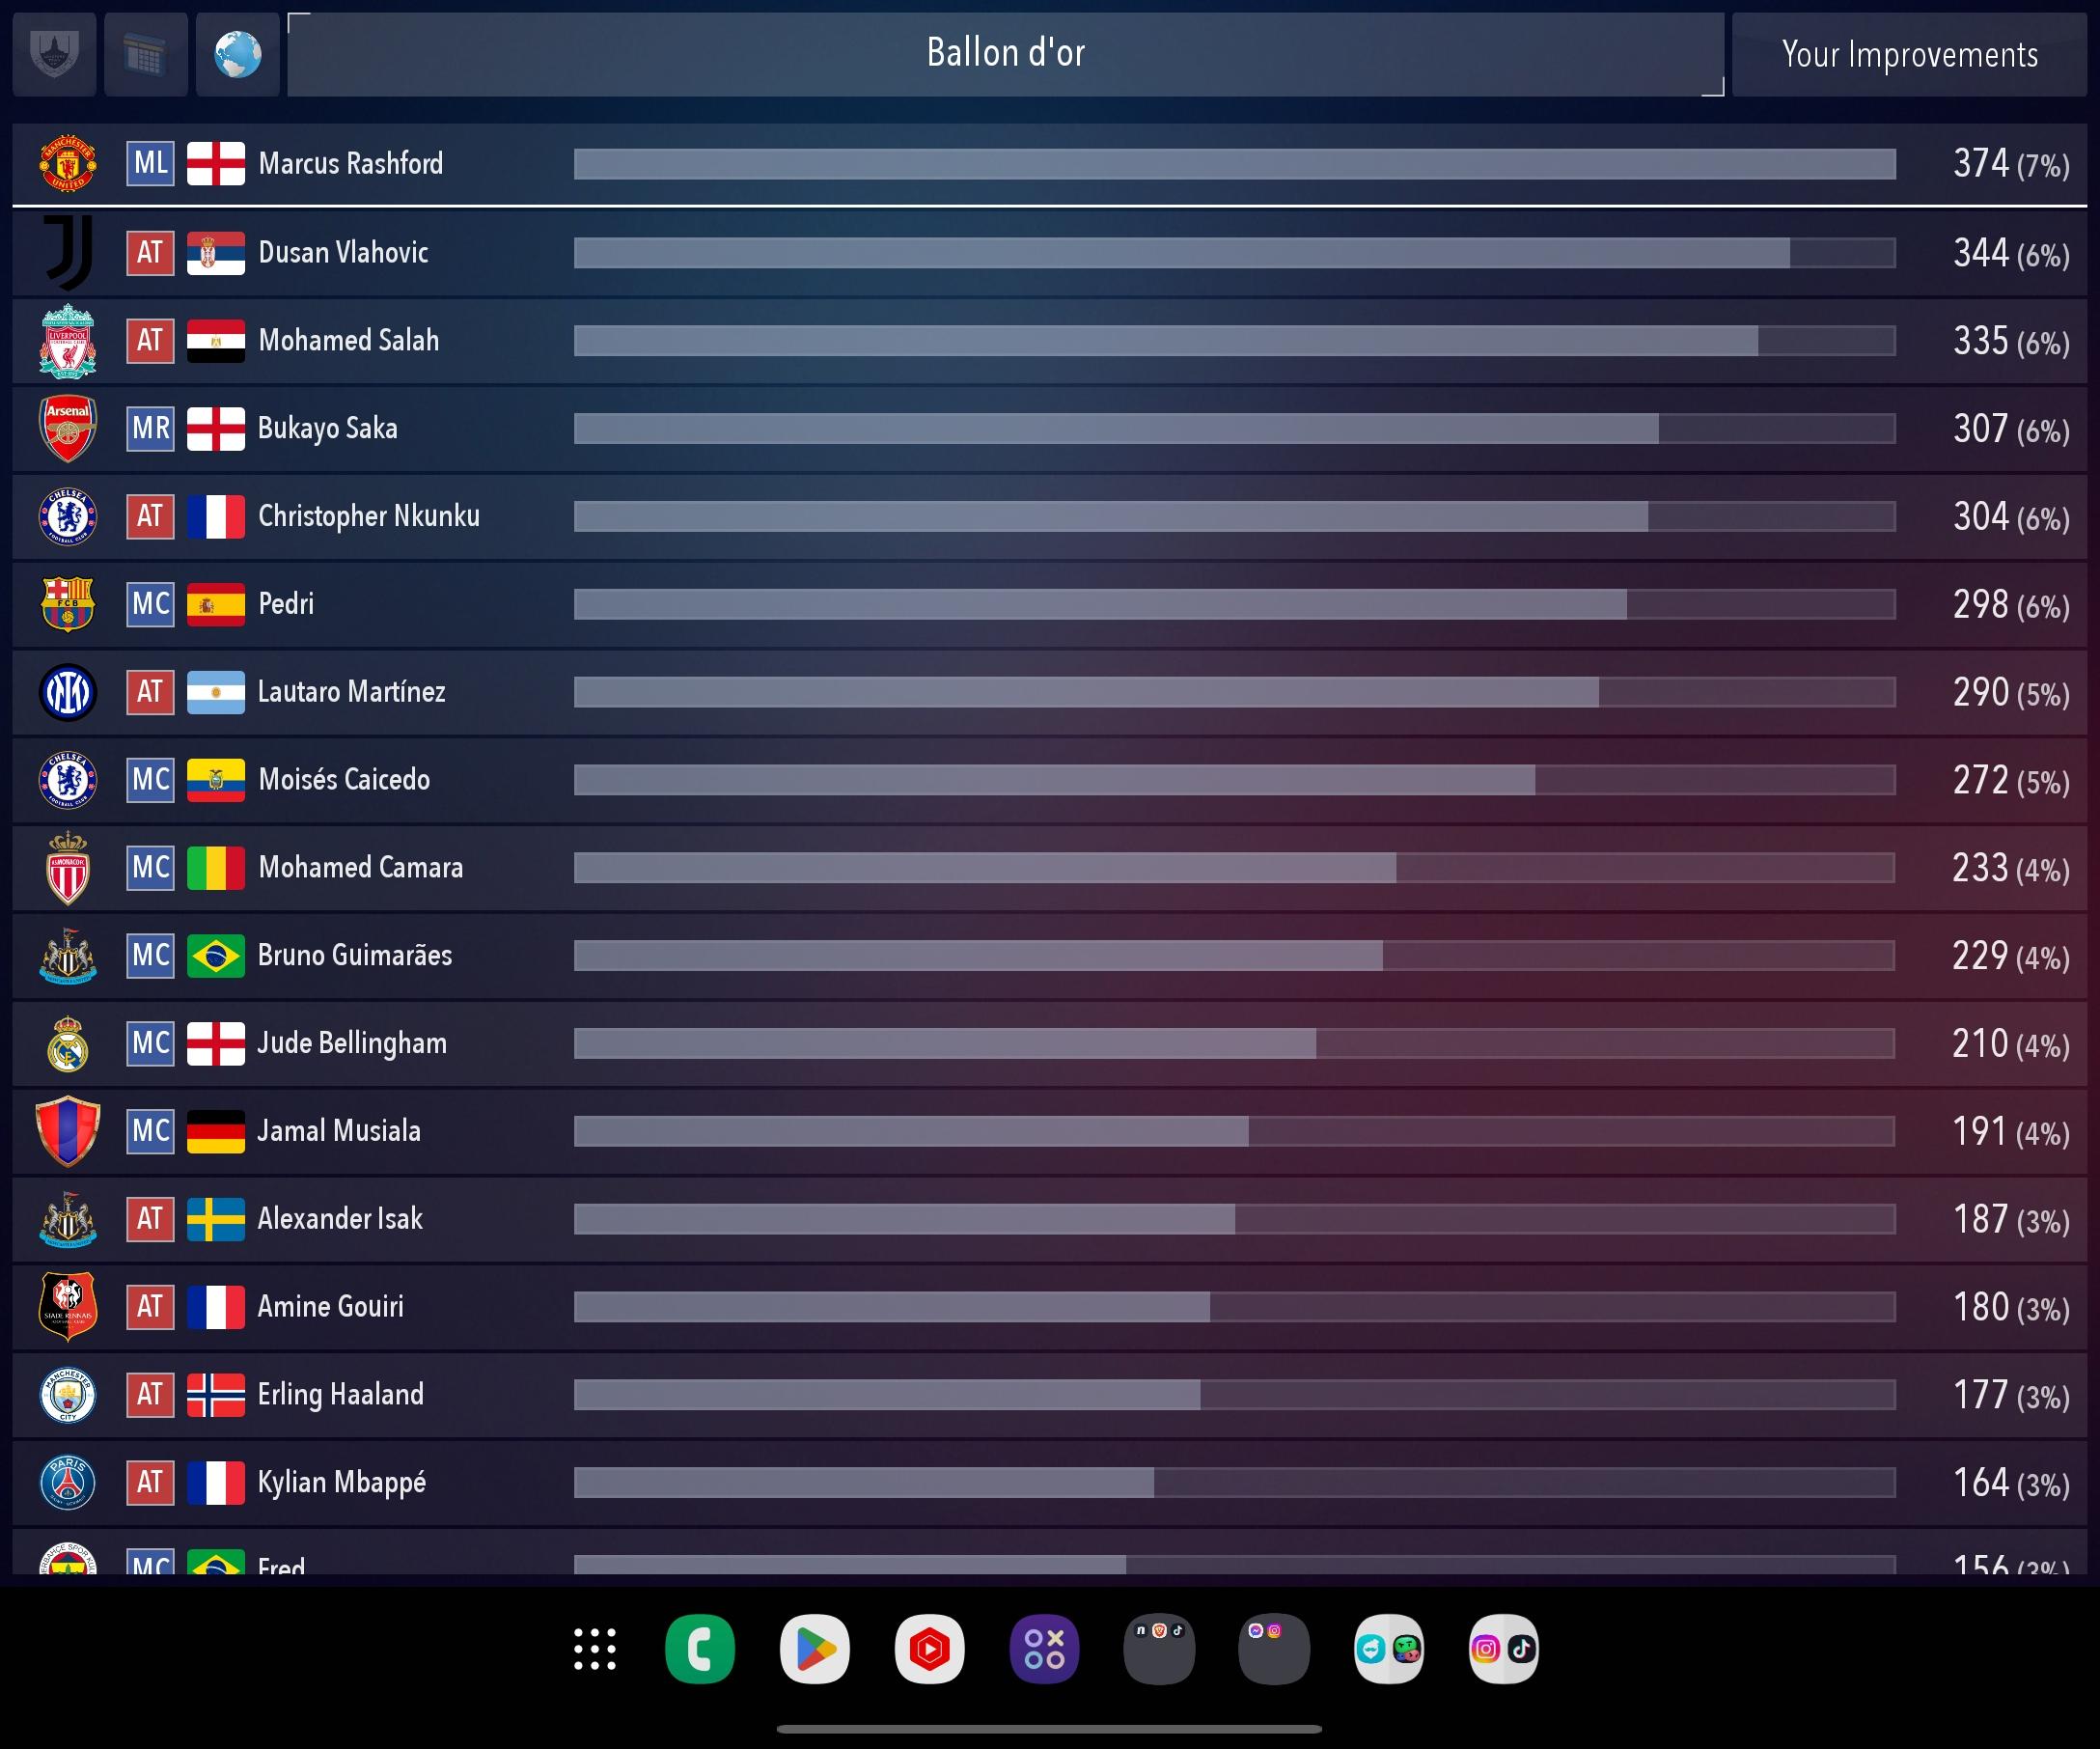The height and width of the screenshot is (1749, 2100).
Task: Click the Barcelona crest beside Pedri
Action: [68, 604]
